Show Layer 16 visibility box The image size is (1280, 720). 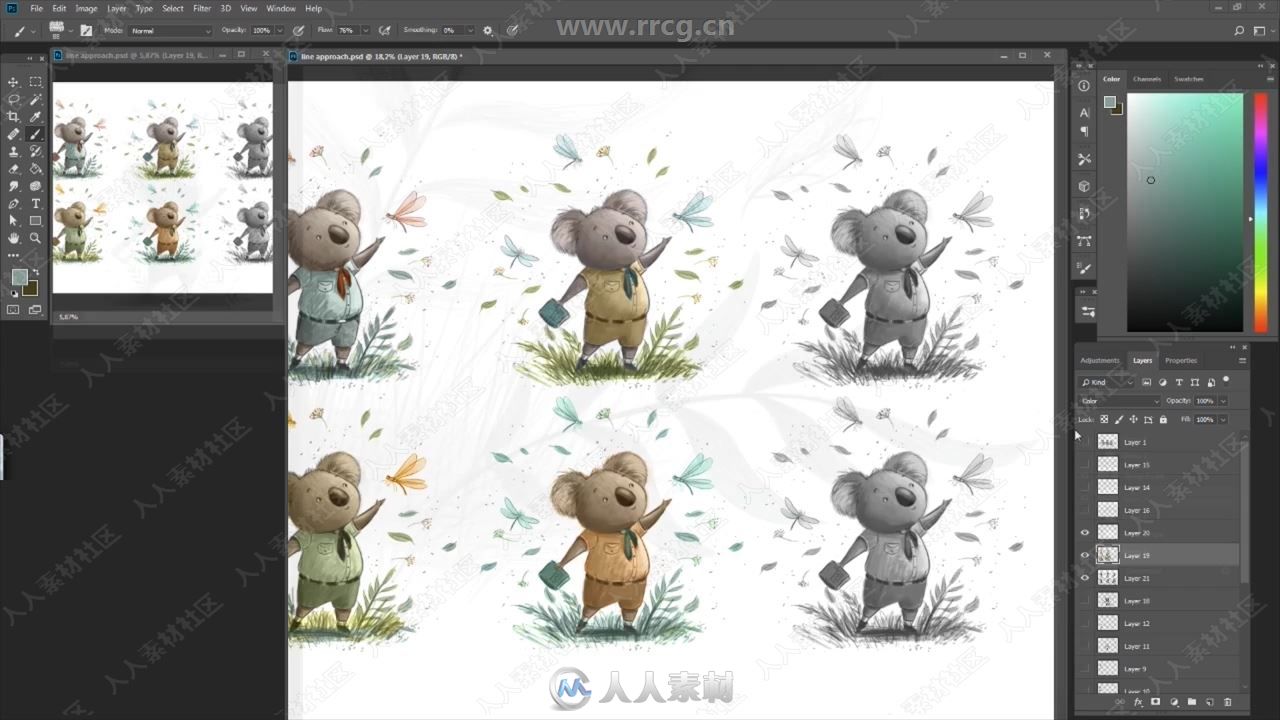(1085, 510)
